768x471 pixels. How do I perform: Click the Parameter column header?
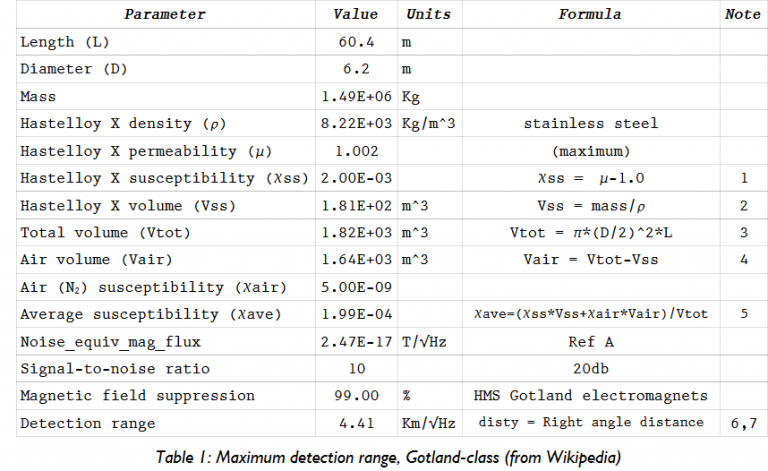tap(165, 15)
